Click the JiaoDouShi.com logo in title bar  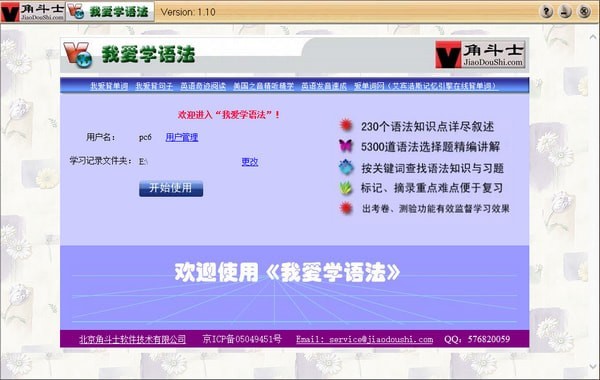pyautogui.click(x=33, y=11)
